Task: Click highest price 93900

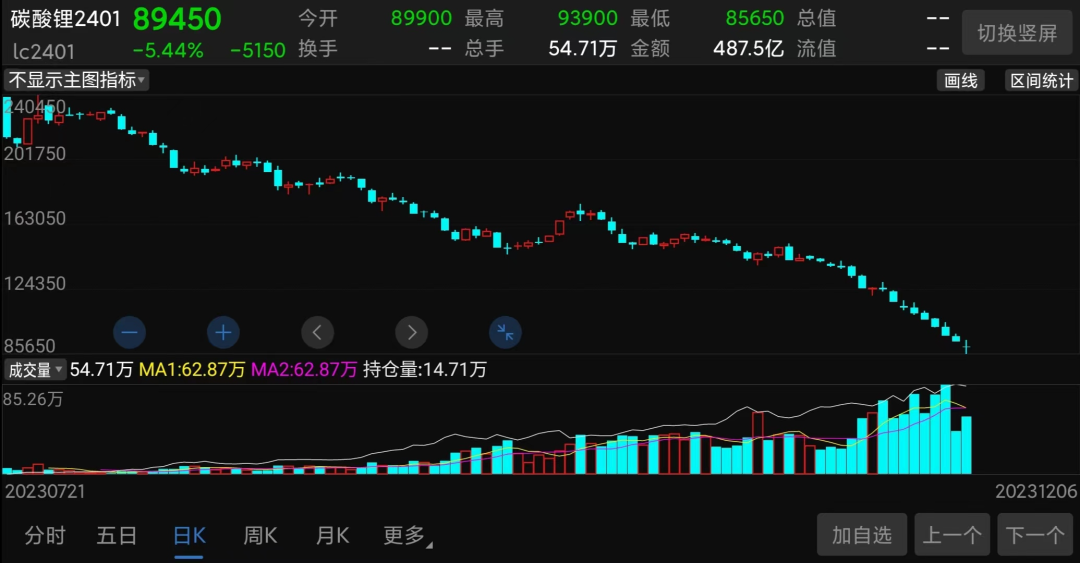Action: coord(588,18)
